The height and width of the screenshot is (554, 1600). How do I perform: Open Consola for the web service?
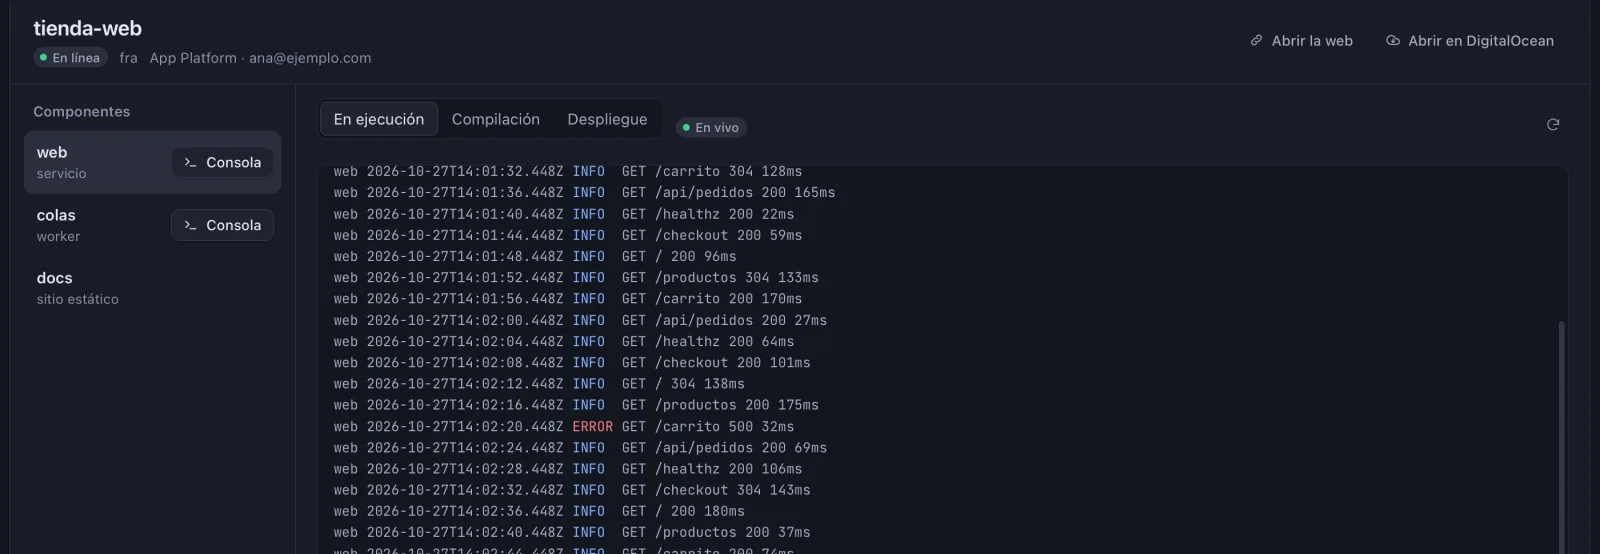(222, 163)
